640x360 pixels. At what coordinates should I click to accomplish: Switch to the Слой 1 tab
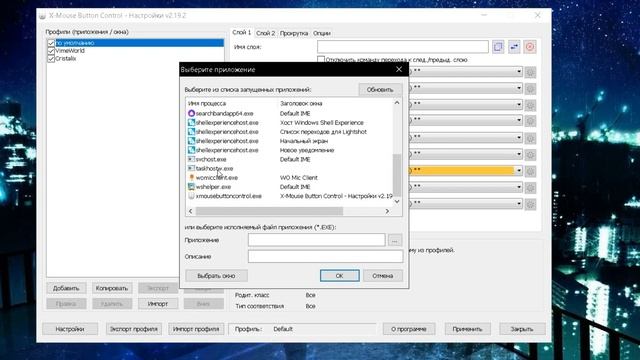[242, 32]
